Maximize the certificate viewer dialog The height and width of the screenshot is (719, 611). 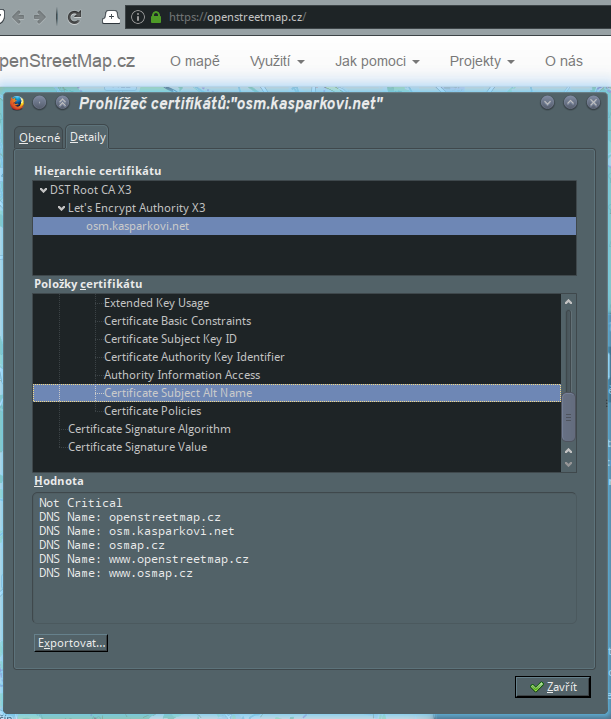coord(570,103)
